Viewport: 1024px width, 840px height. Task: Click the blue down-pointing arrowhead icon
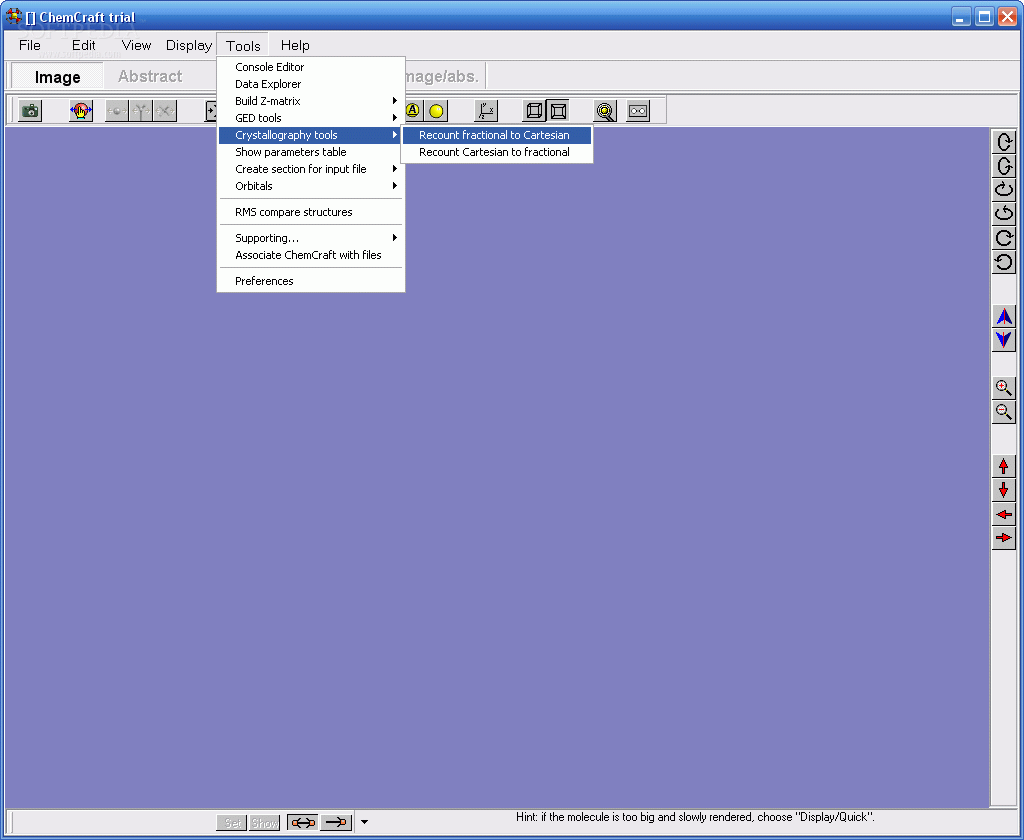click(x=1004, y=340)
